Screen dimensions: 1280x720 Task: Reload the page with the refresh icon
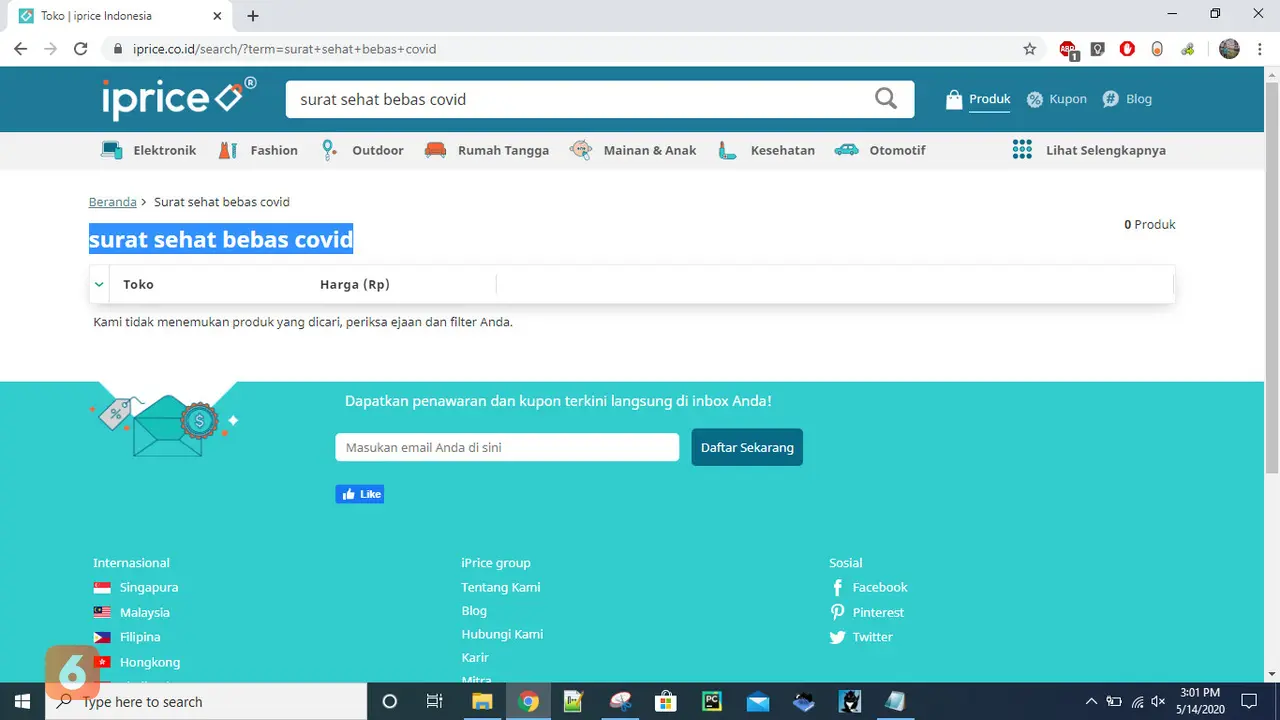point(81,49)
